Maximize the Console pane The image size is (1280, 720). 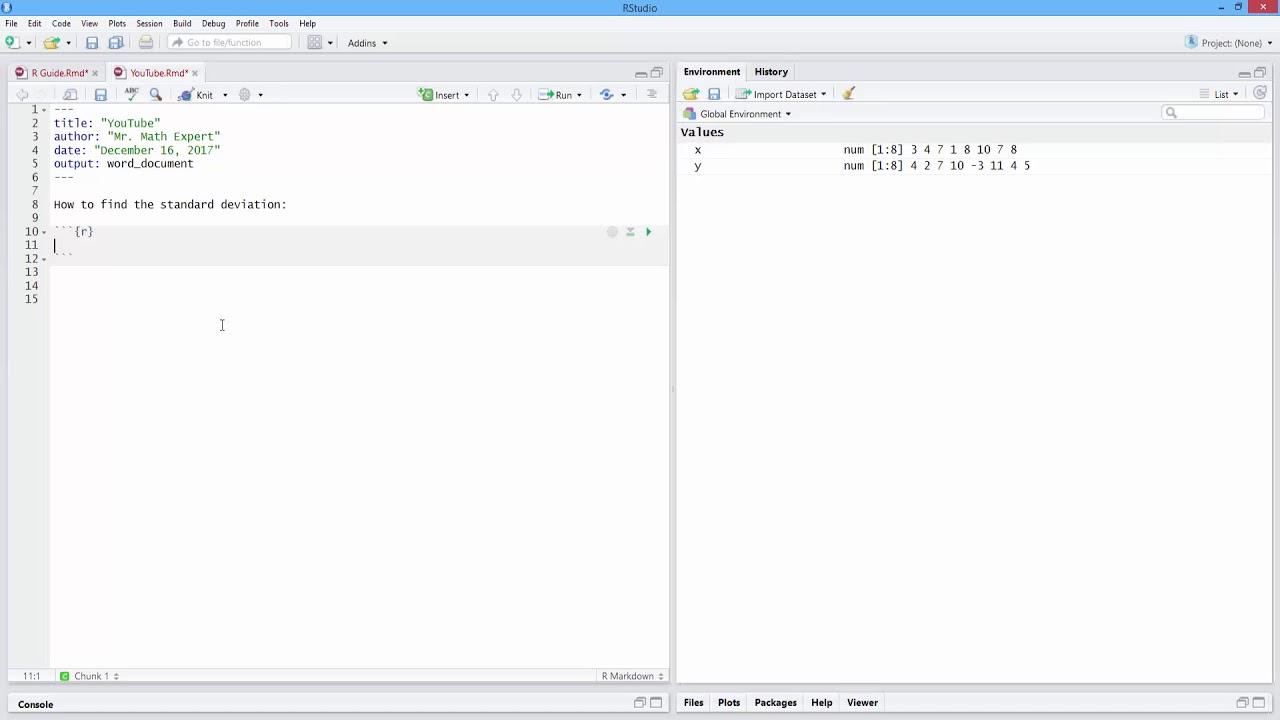coord(656,703)
